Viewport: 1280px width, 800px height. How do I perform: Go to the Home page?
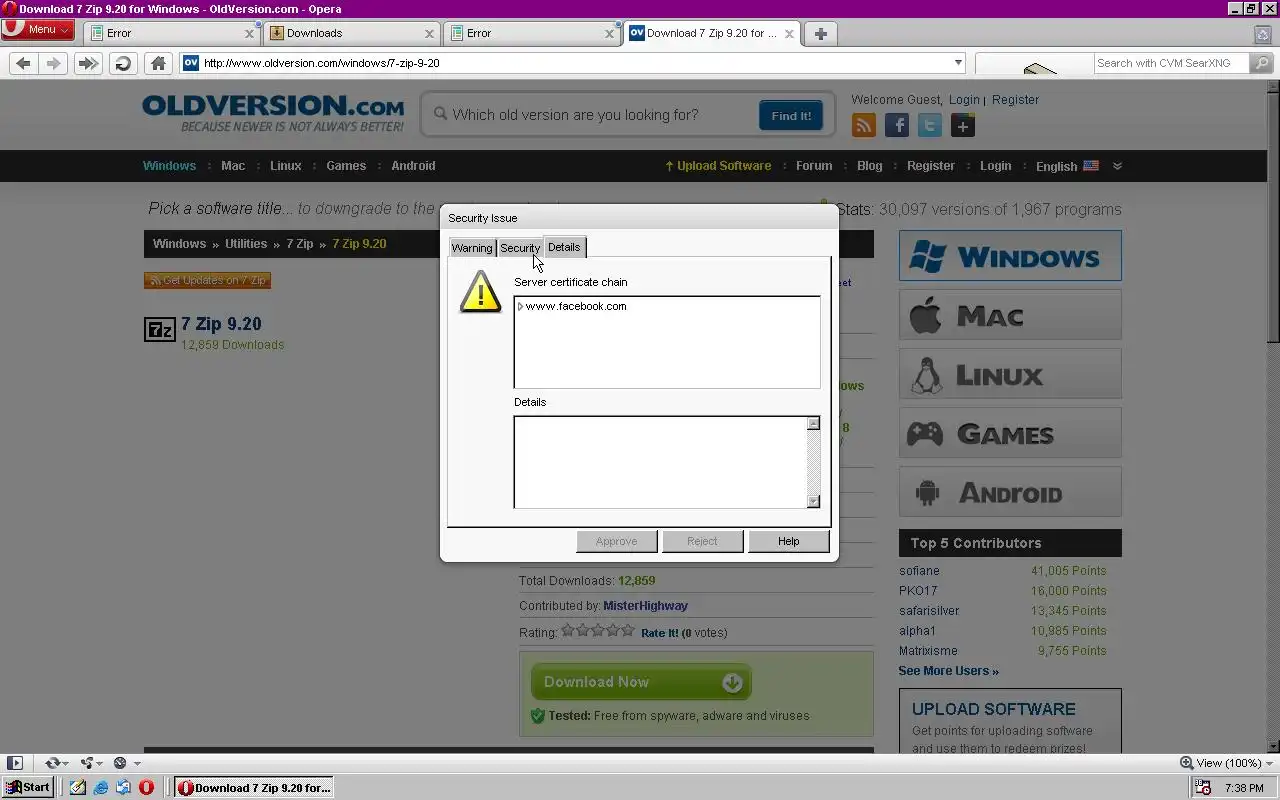tap(158, 63)
